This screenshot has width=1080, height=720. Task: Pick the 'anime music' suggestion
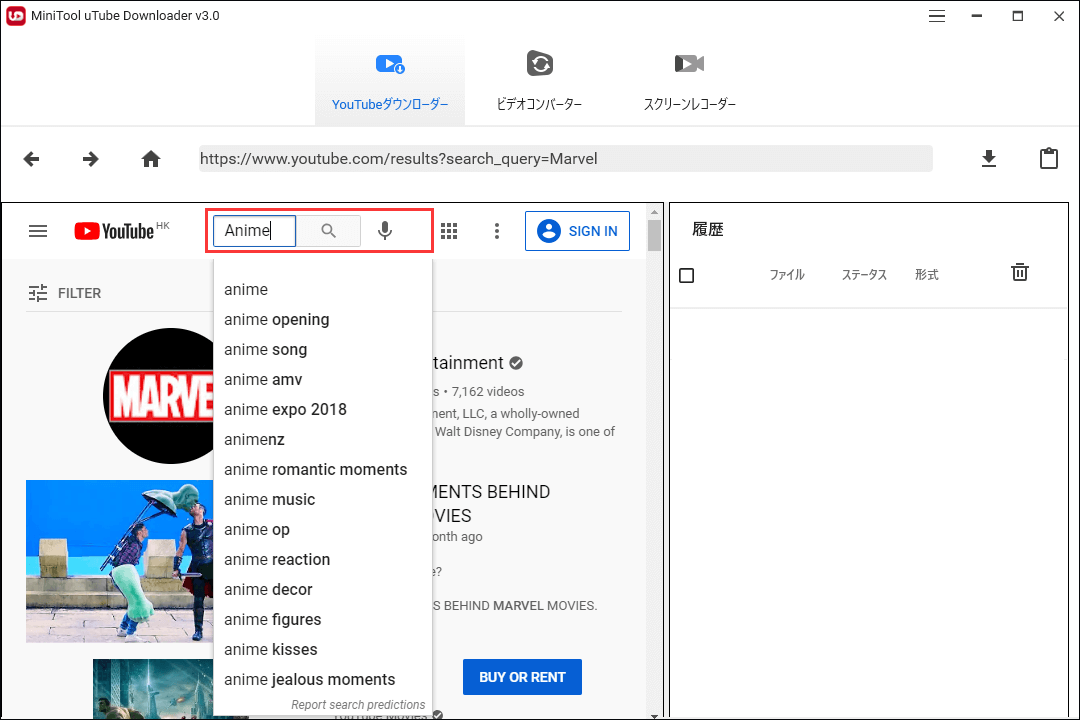(x=322, y=500)
